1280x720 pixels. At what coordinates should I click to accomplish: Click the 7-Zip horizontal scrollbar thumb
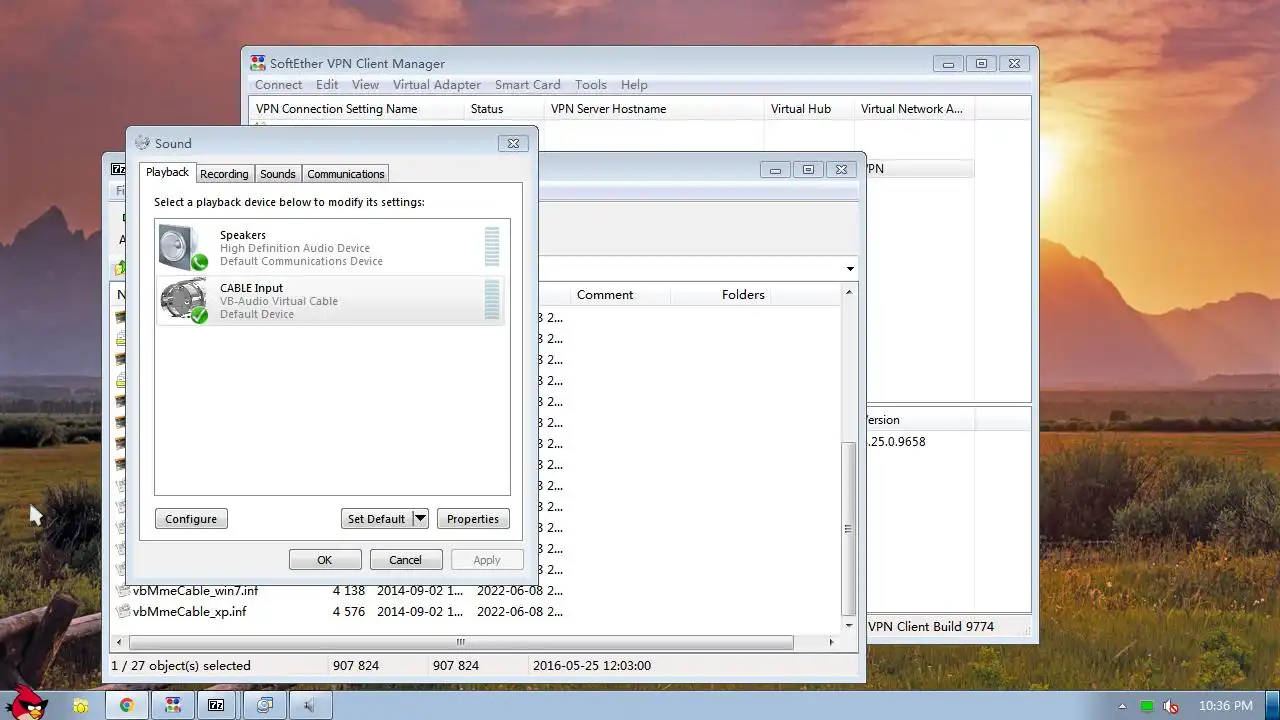point(461,642)
